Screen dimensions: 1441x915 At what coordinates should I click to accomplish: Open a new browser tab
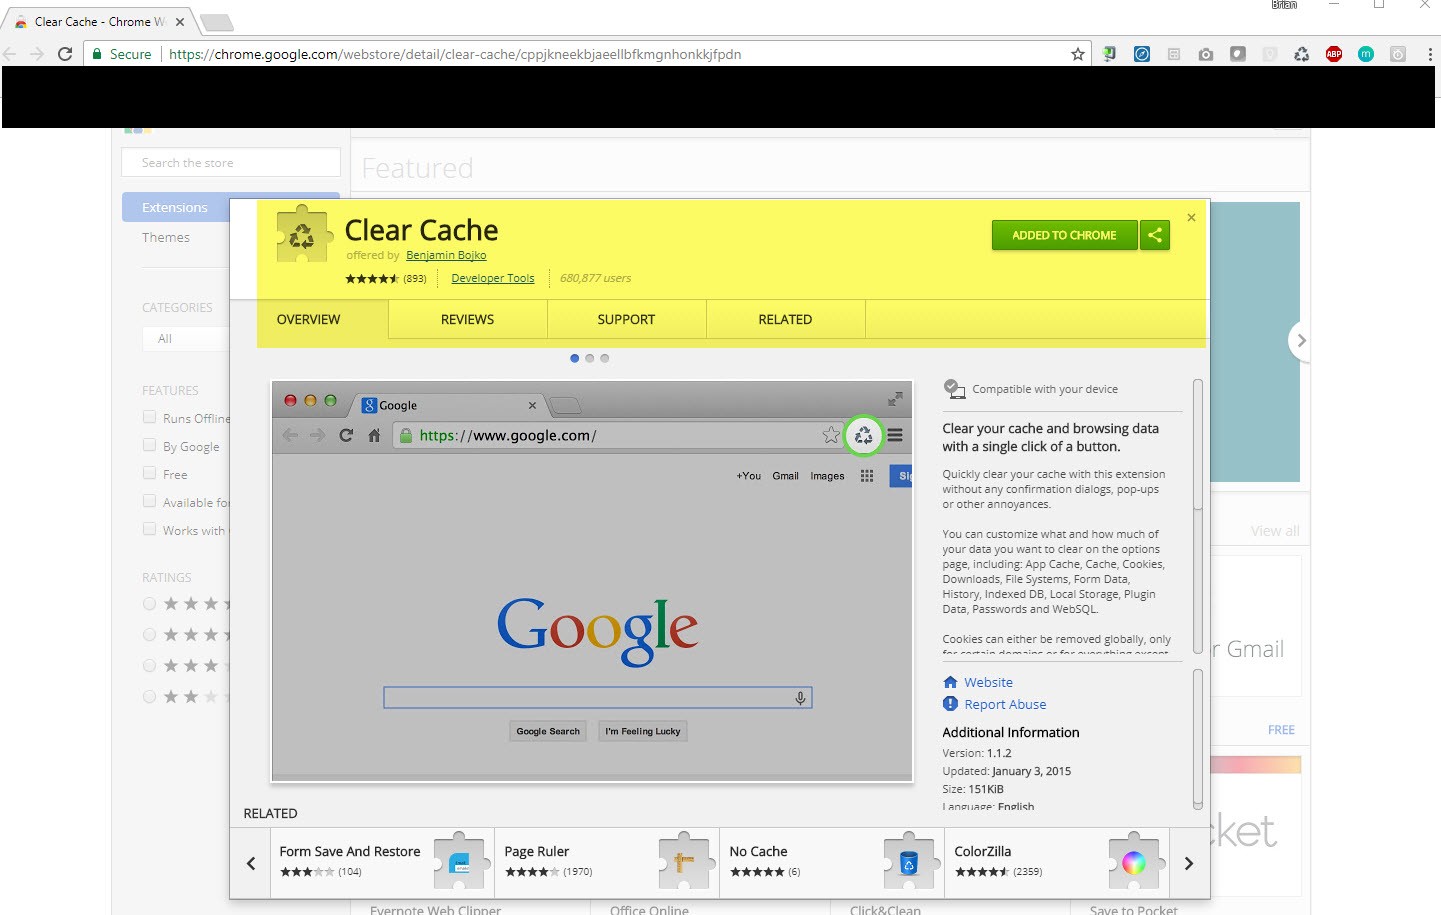point(216,22)
